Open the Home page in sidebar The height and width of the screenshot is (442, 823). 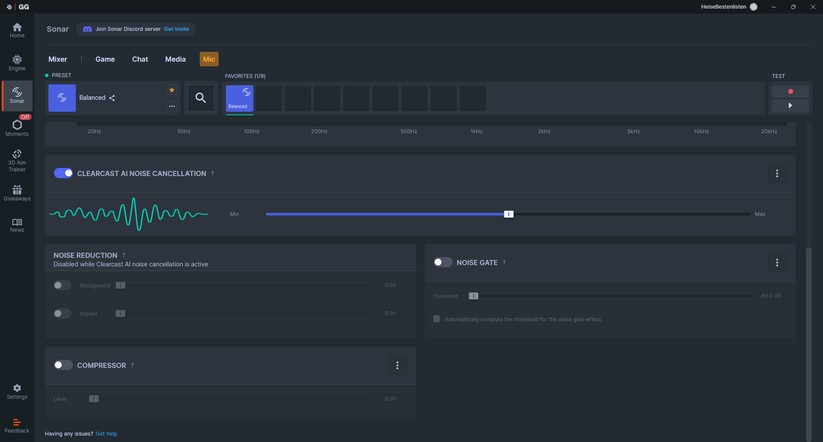pyautogui.click(x=17, y=30)
